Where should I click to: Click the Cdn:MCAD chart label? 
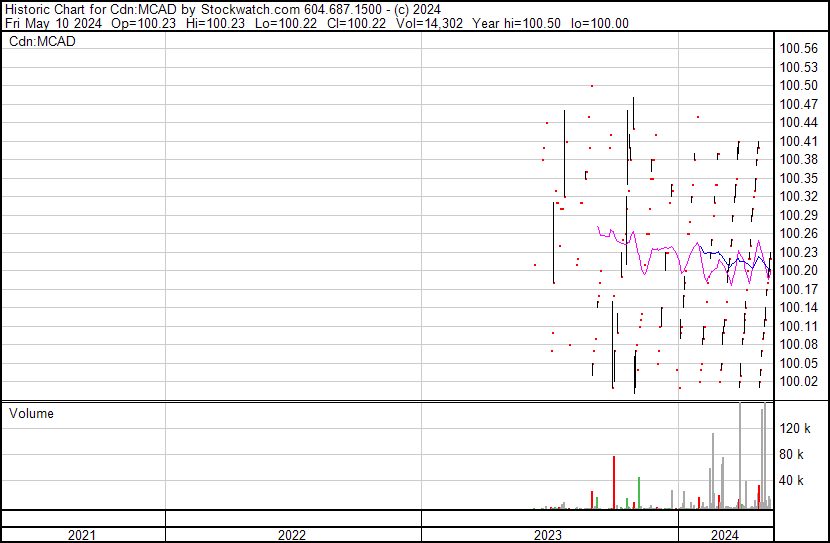coord(42,41)
